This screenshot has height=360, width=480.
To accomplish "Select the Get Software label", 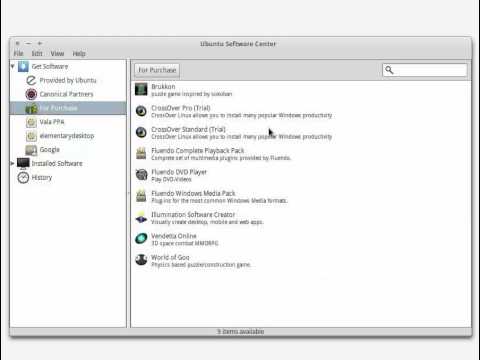I will (50, 66).
